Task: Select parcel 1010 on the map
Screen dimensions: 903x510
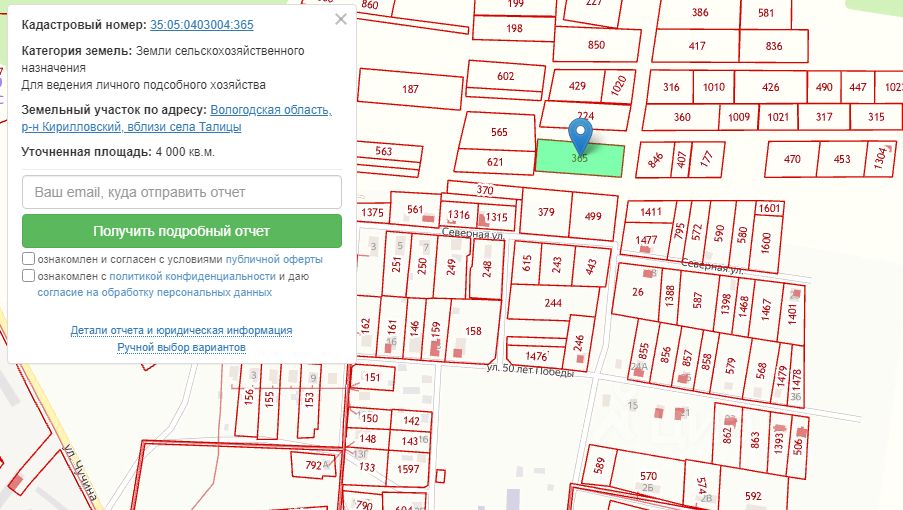Action: (714, 87)
